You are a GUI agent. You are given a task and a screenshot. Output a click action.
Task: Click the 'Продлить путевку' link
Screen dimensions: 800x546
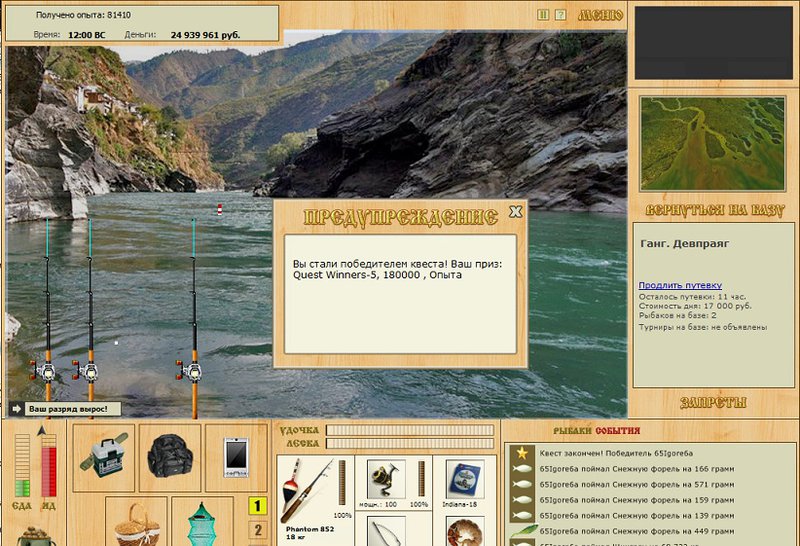[x=680, y=285]
